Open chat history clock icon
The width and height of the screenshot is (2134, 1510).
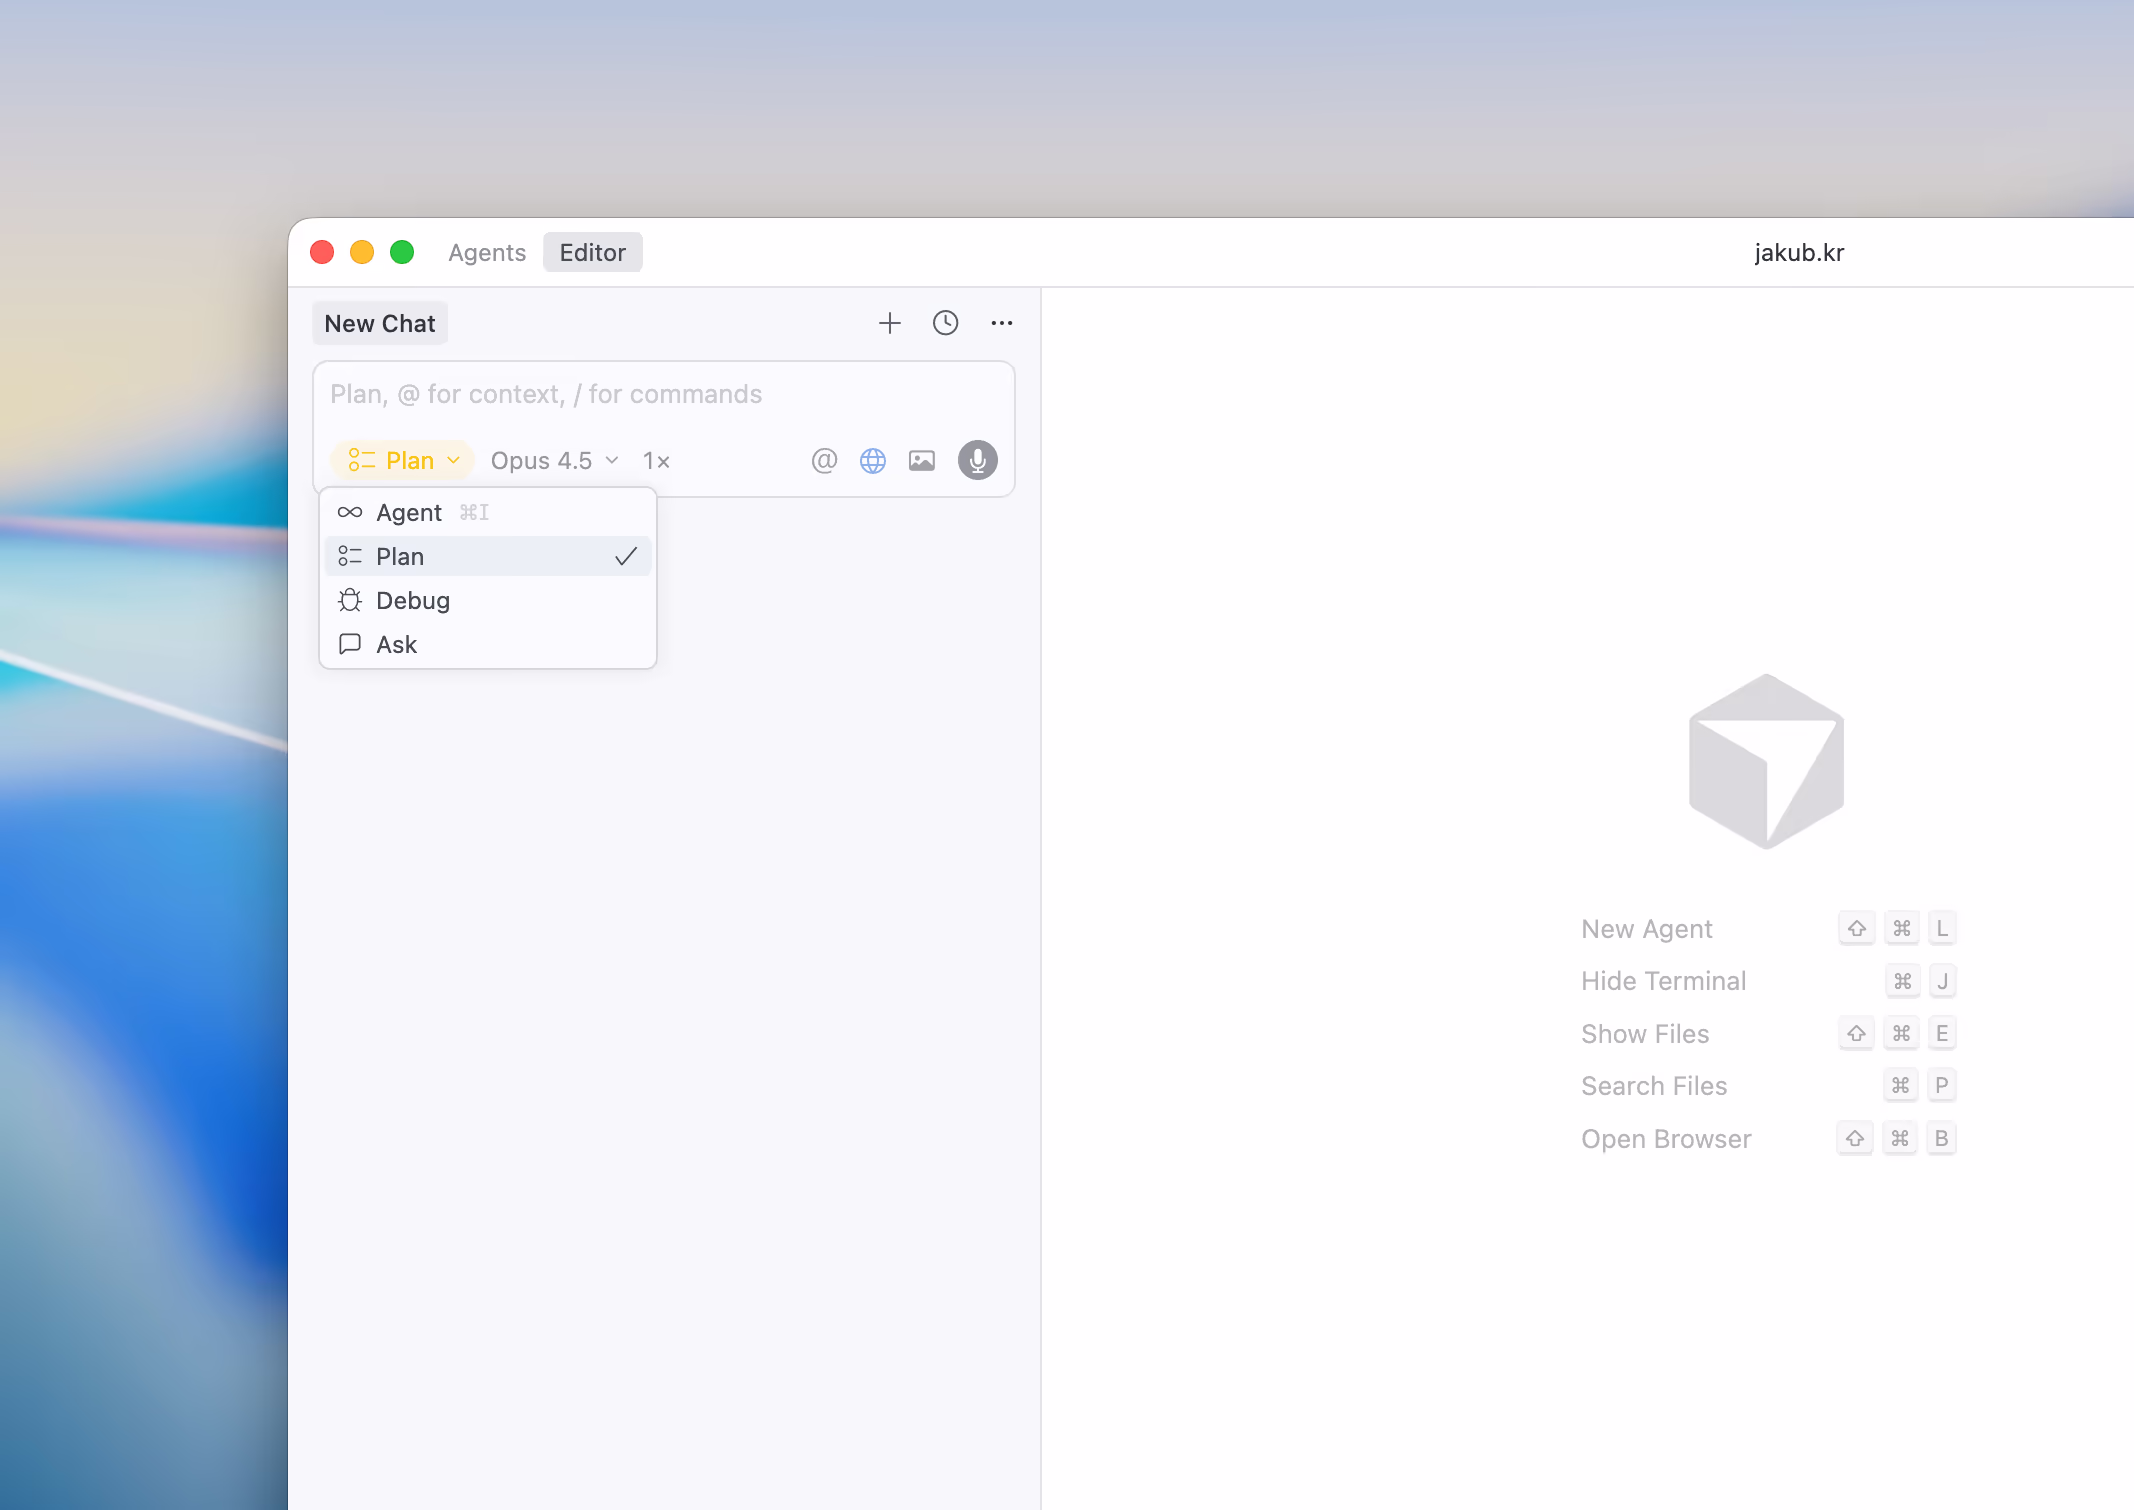pyautogui.click(x=945, y=323)
